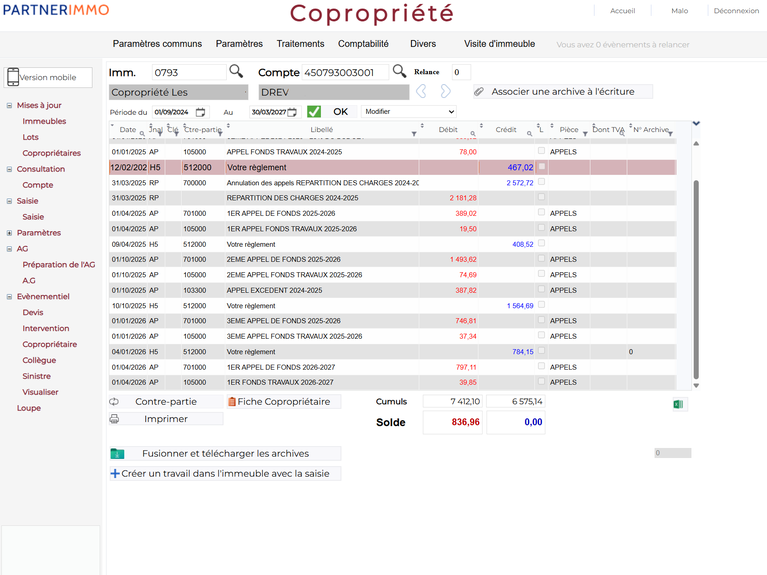This screenshot has width=767, height=575.
Task: Collapse the Mises à jour tree section
Action: pyautogui.click(x=9, y=105)
